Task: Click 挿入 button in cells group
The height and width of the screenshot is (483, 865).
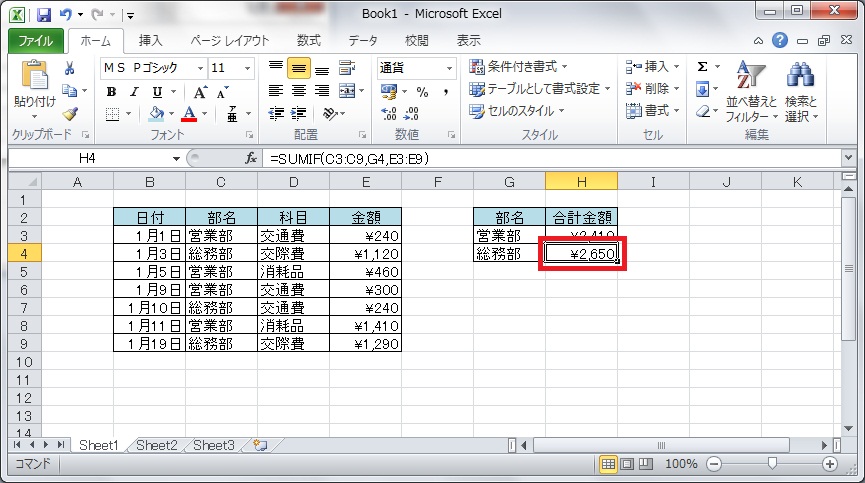Action: click(652, 67)
